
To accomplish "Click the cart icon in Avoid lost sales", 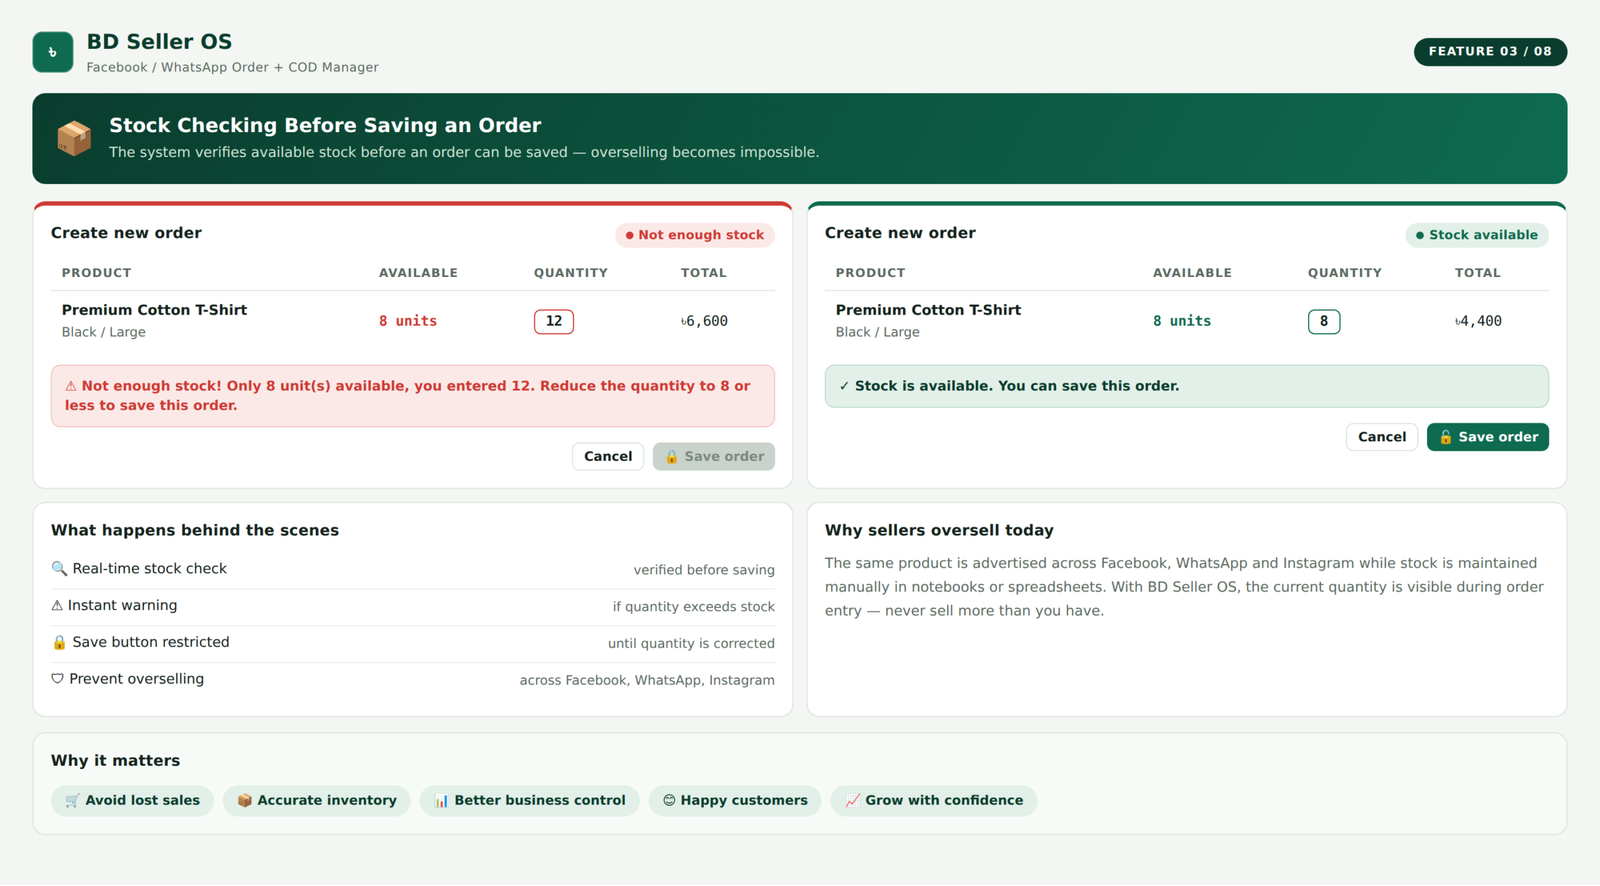I will point(72,800).
